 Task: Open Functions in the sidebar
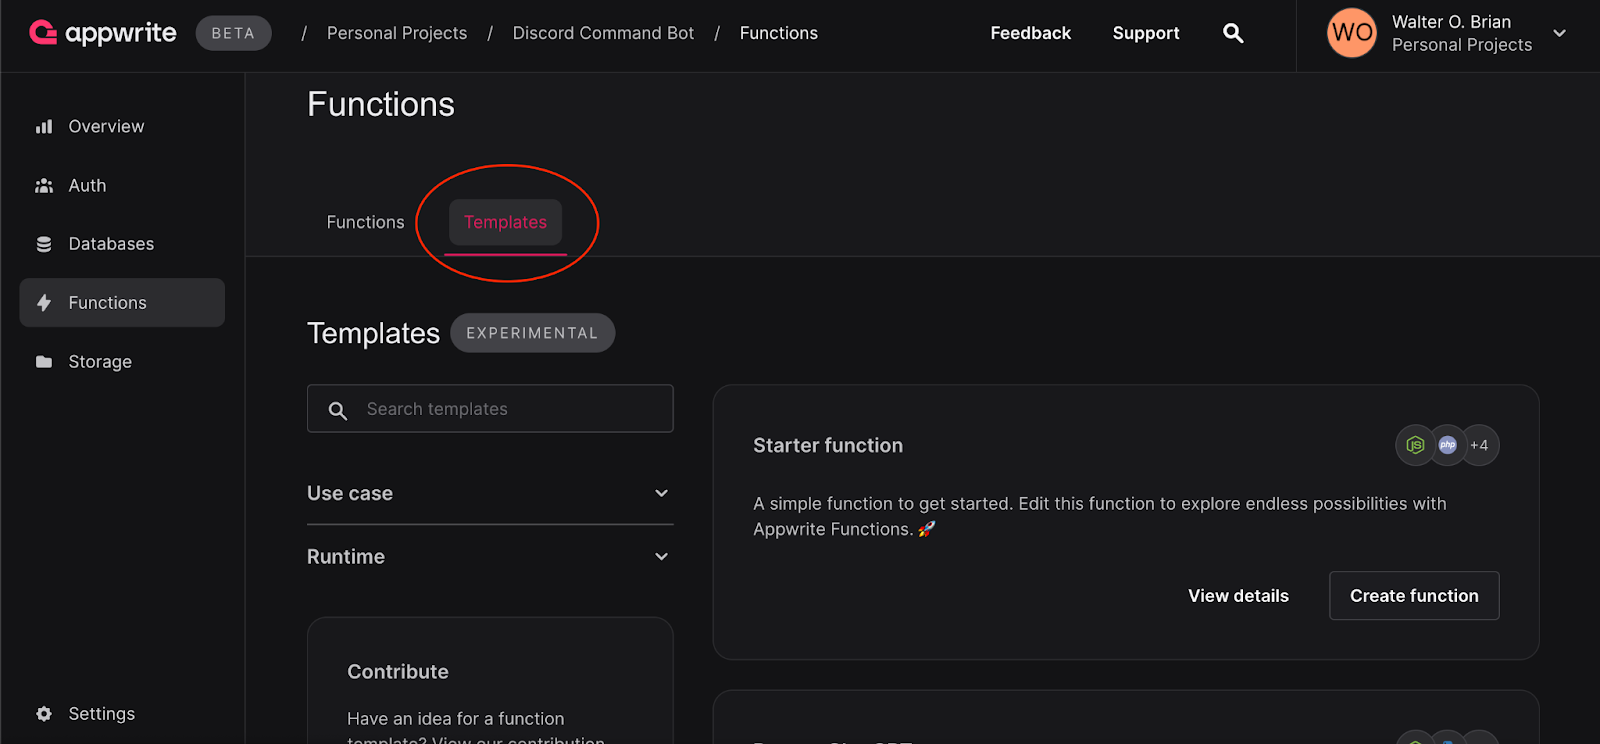pos(122,303)
